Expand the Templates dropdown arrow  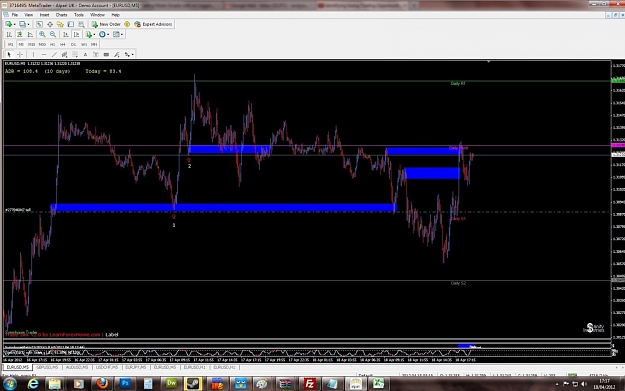click(122, 35)
